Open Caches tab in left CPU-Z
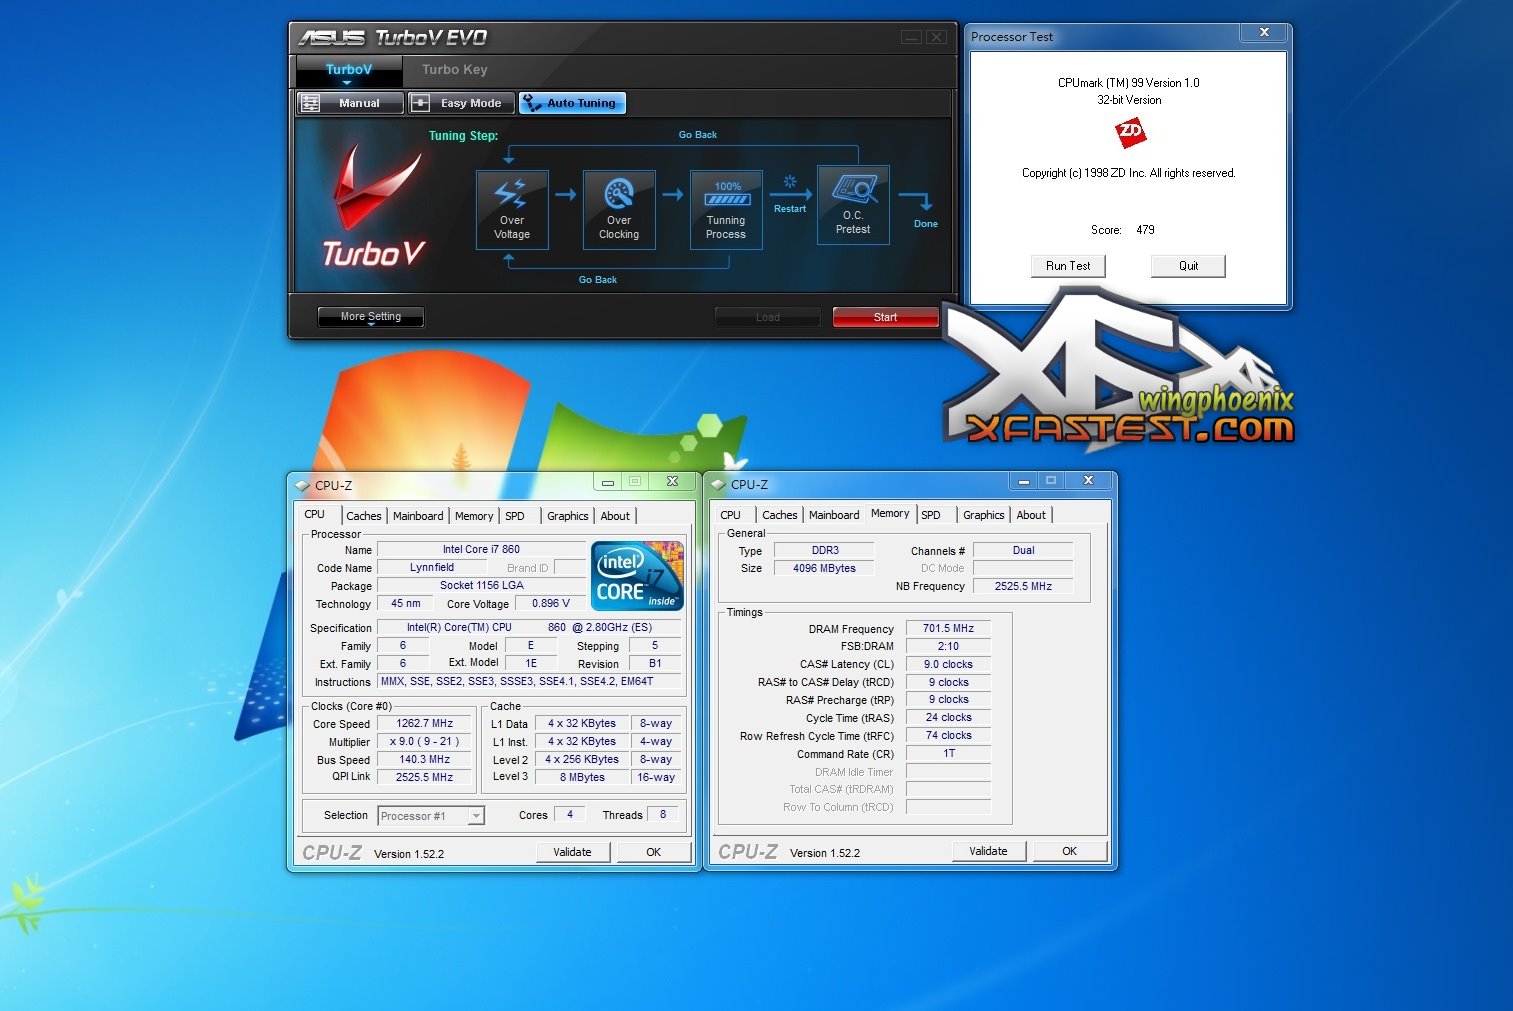This screenshot has width=1513, height=1011. click(364, 517)
